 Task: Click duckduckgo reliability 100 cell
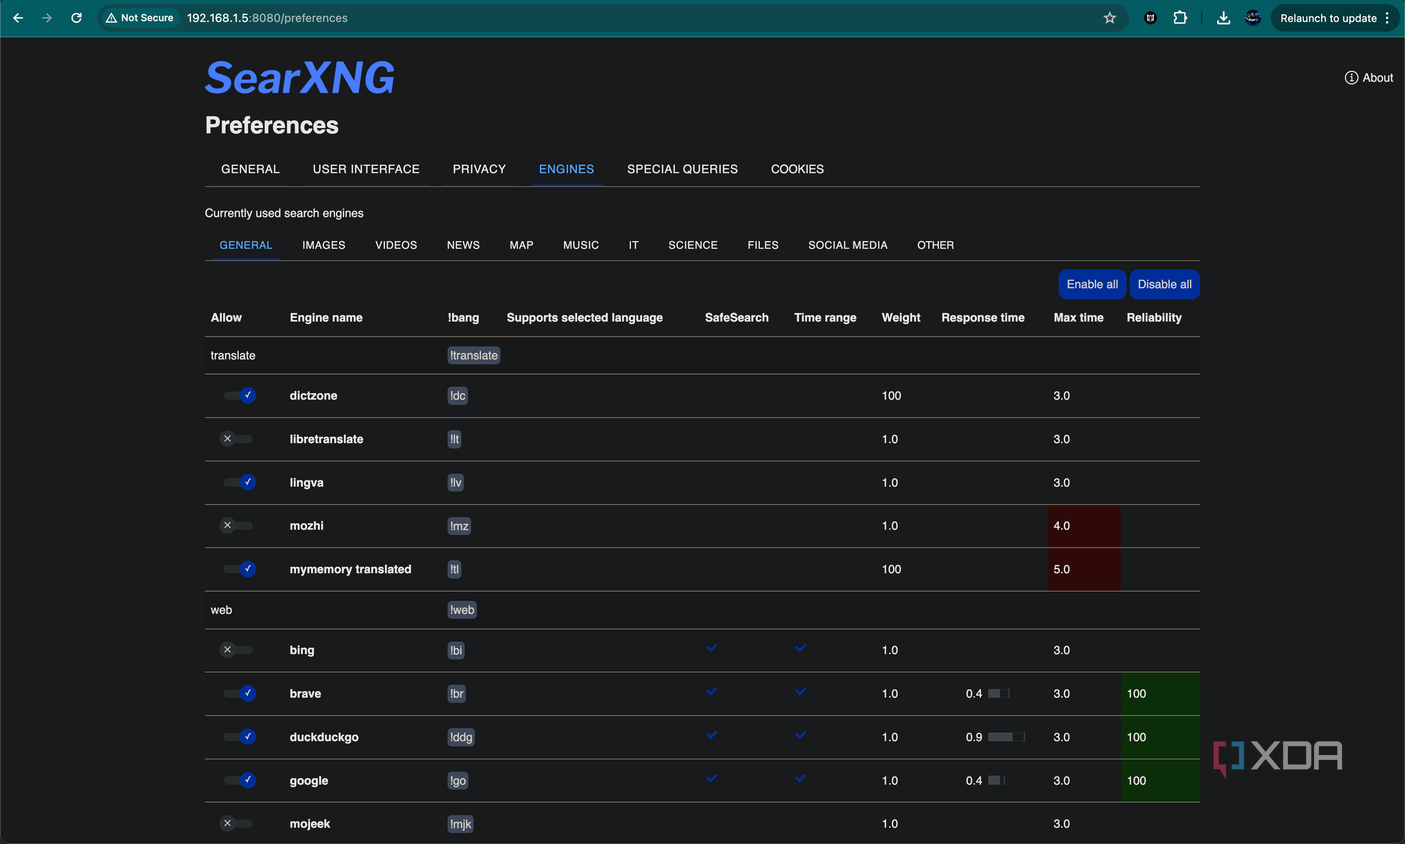pos(1160,737)
